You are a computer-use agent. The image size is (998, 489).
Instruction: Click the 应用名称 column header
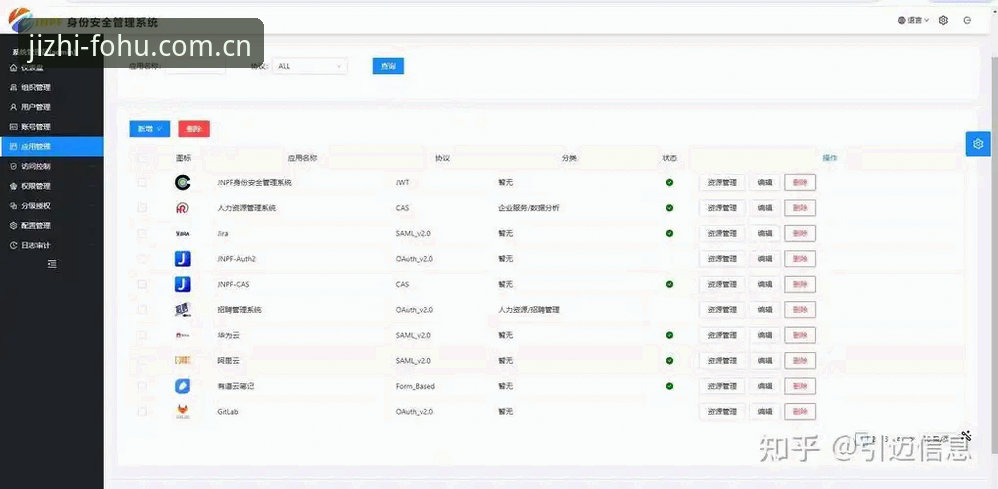click(x=303, y=158)
